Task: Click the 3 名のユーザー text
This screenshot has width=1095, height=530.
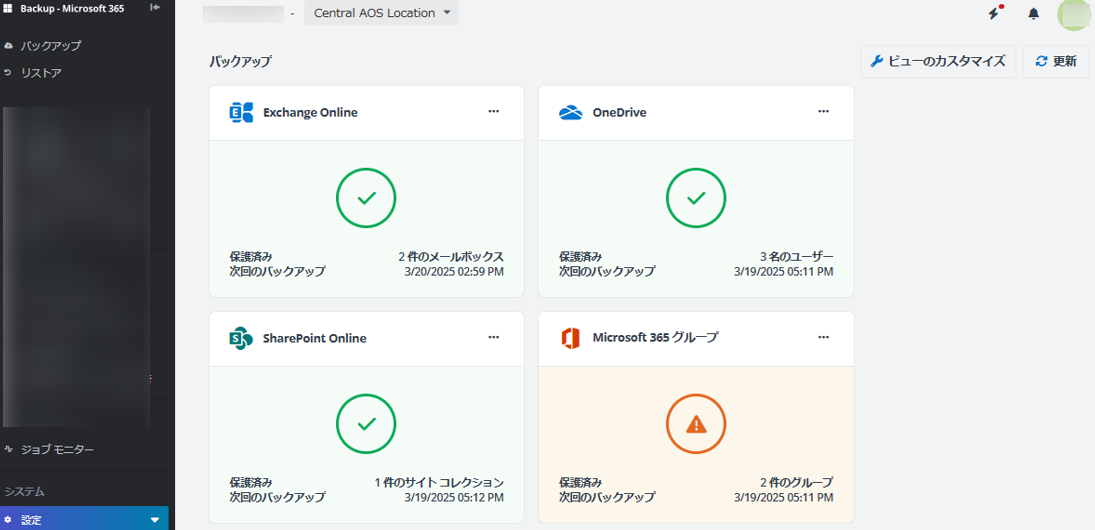Action: click(x=797, y=256)
